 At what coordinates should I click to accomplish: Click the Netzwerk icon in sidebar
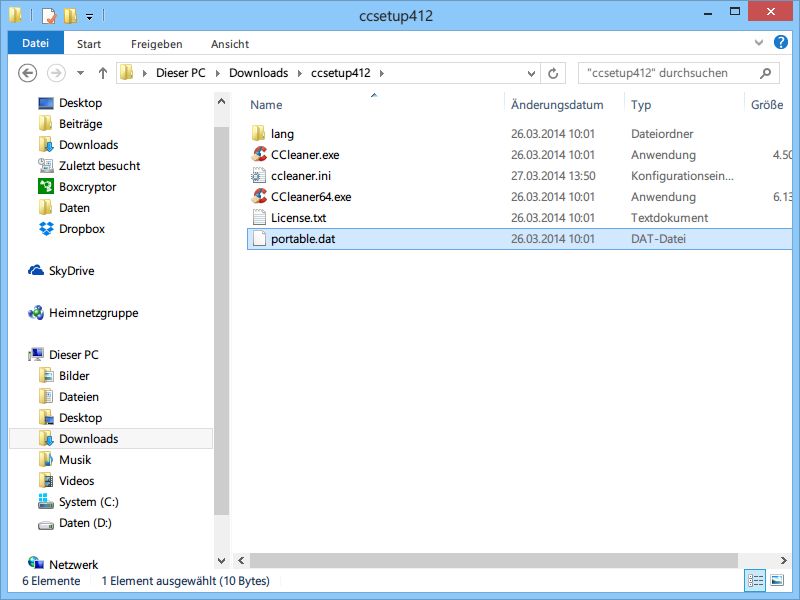(x=36, y=563)
